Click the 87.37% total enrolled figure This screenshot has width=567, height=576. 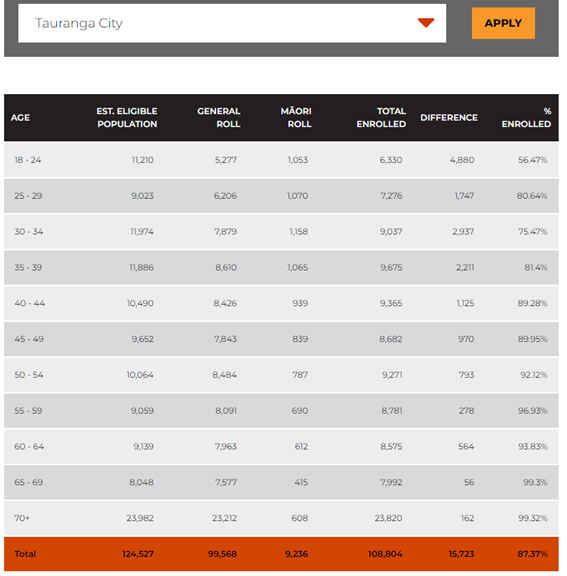pos(532,554)
